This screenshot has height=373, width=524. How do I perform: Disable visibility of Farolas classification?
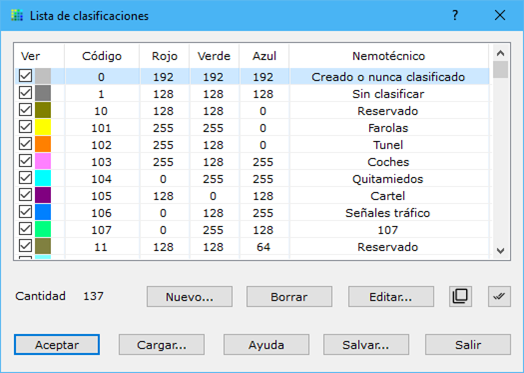(x=25, y=127)
